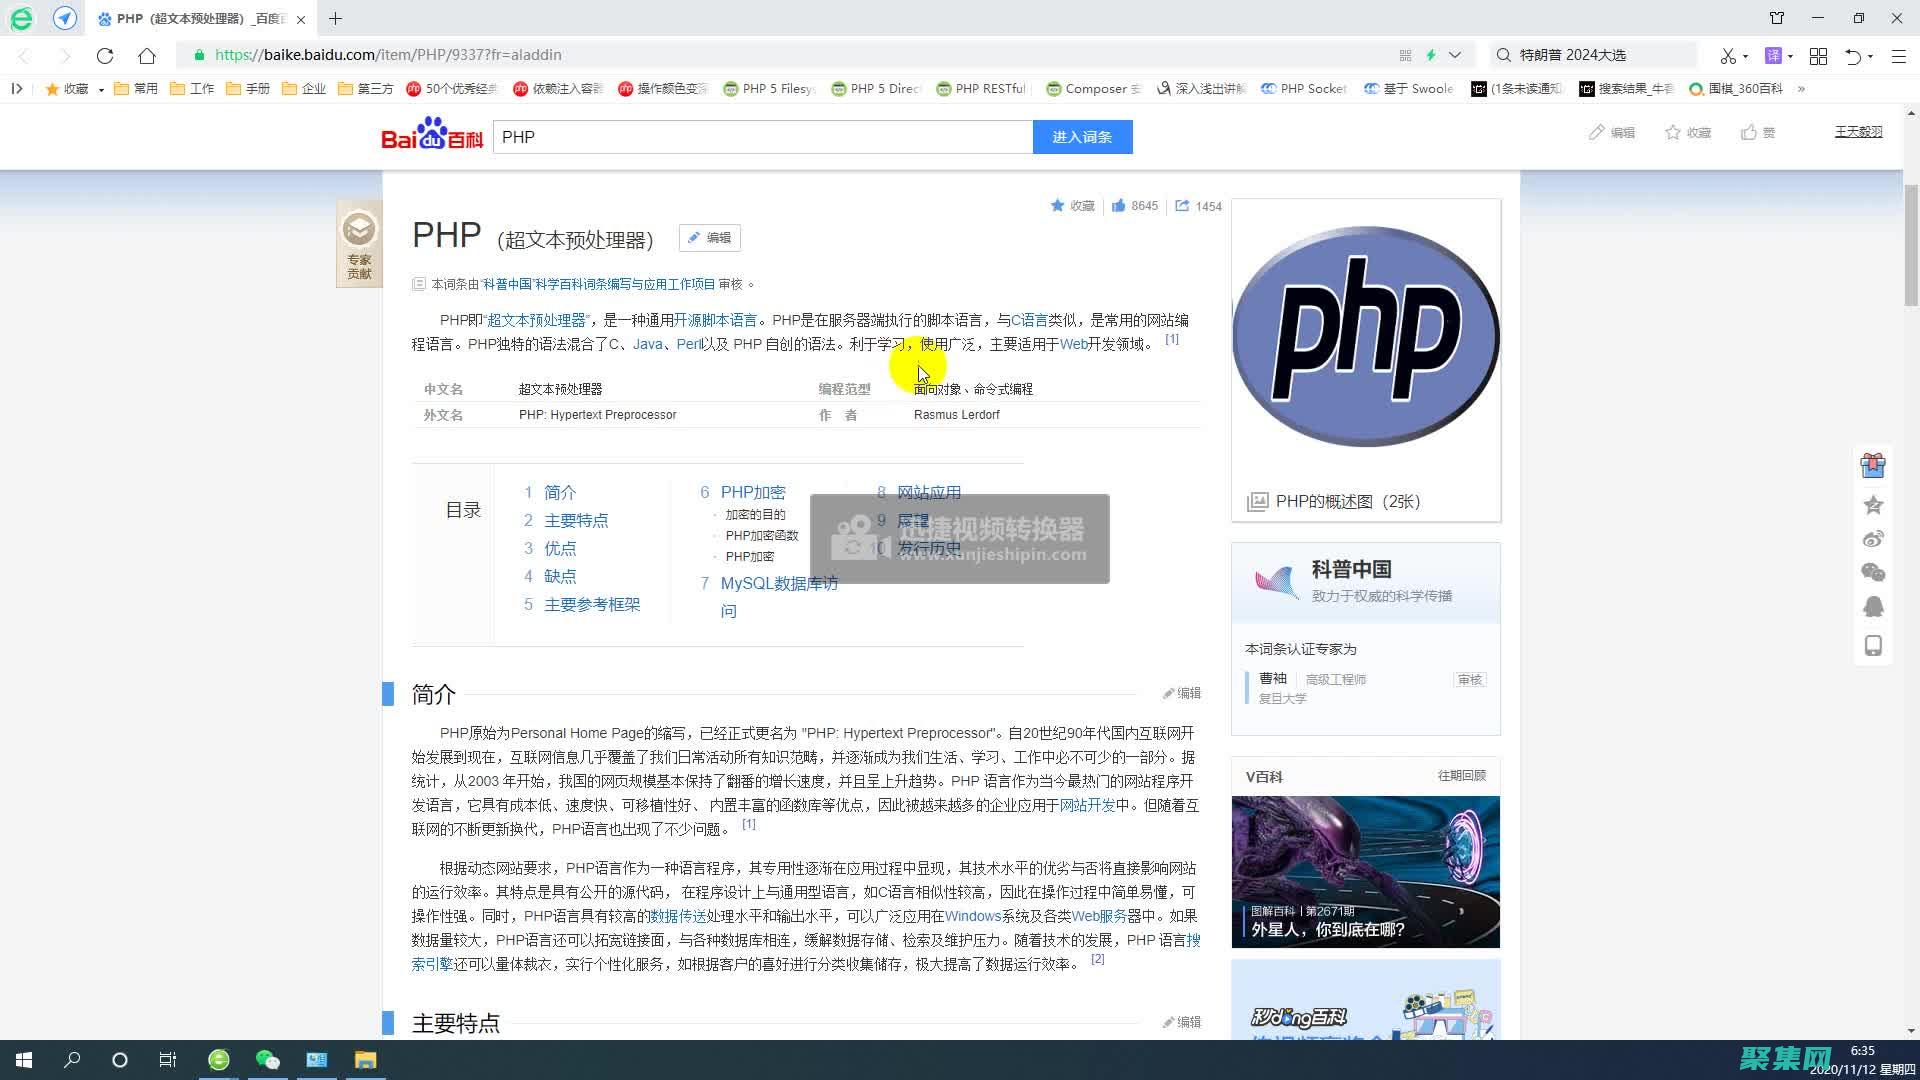
Task: Select the screenshot scissors tool
Action: pyautogui.click(x=1728, y=55)
